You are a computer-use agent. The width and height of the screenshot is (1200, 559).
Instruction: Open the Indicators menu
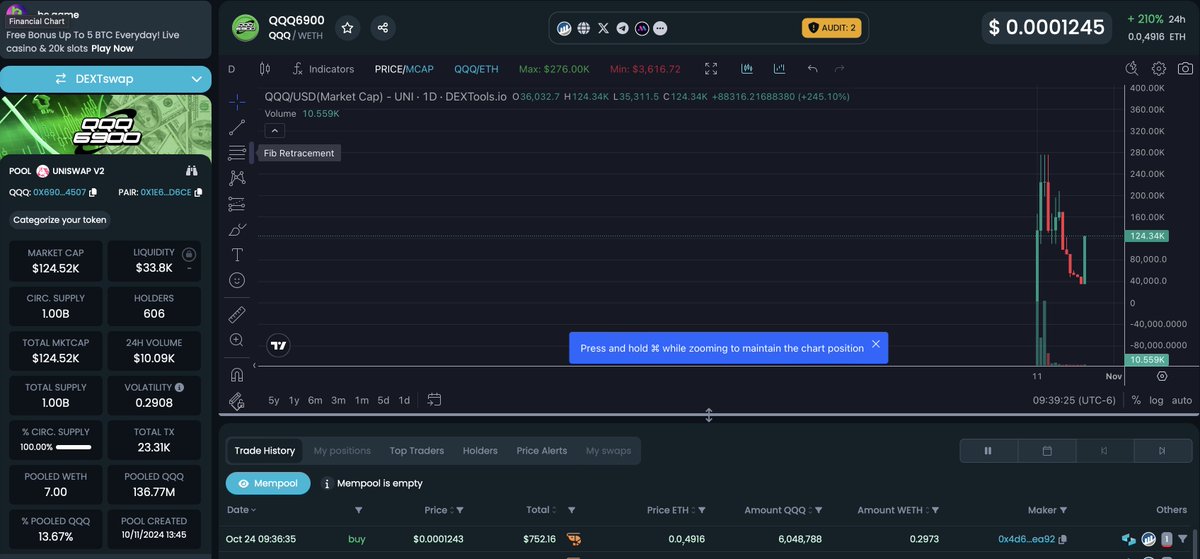tap(323, 69)
